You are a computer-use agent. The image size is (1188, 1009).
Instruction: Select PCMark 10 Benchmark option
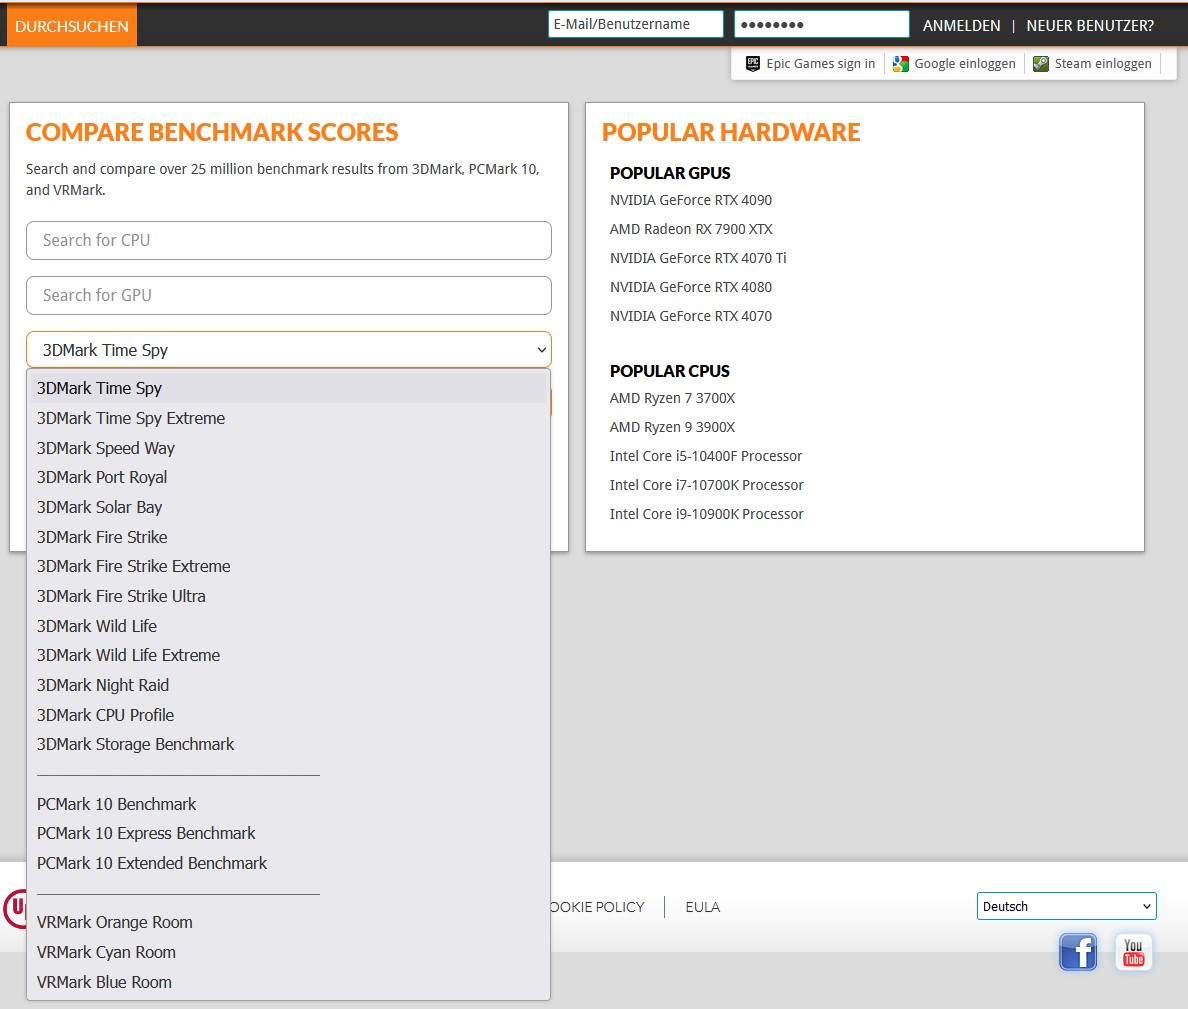point(289,804)
